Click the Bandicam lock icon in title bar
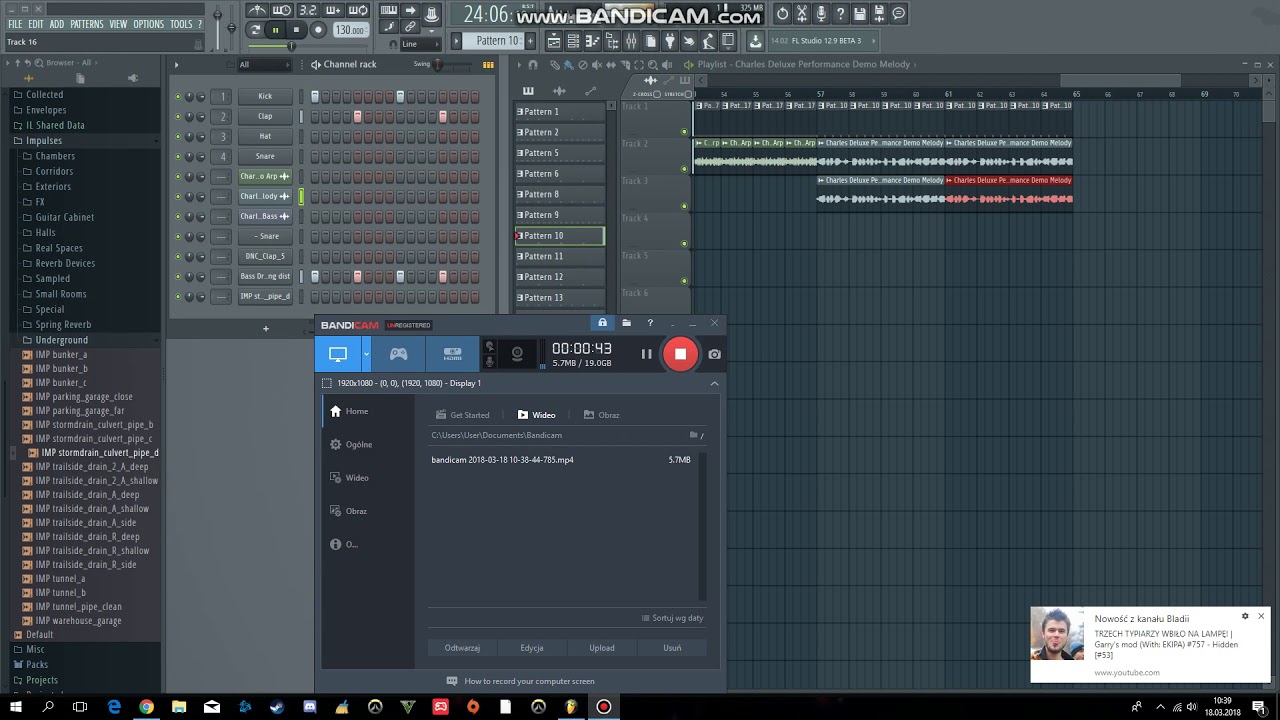Viewport: 1280px width, 720px height. tap(602, 323)
